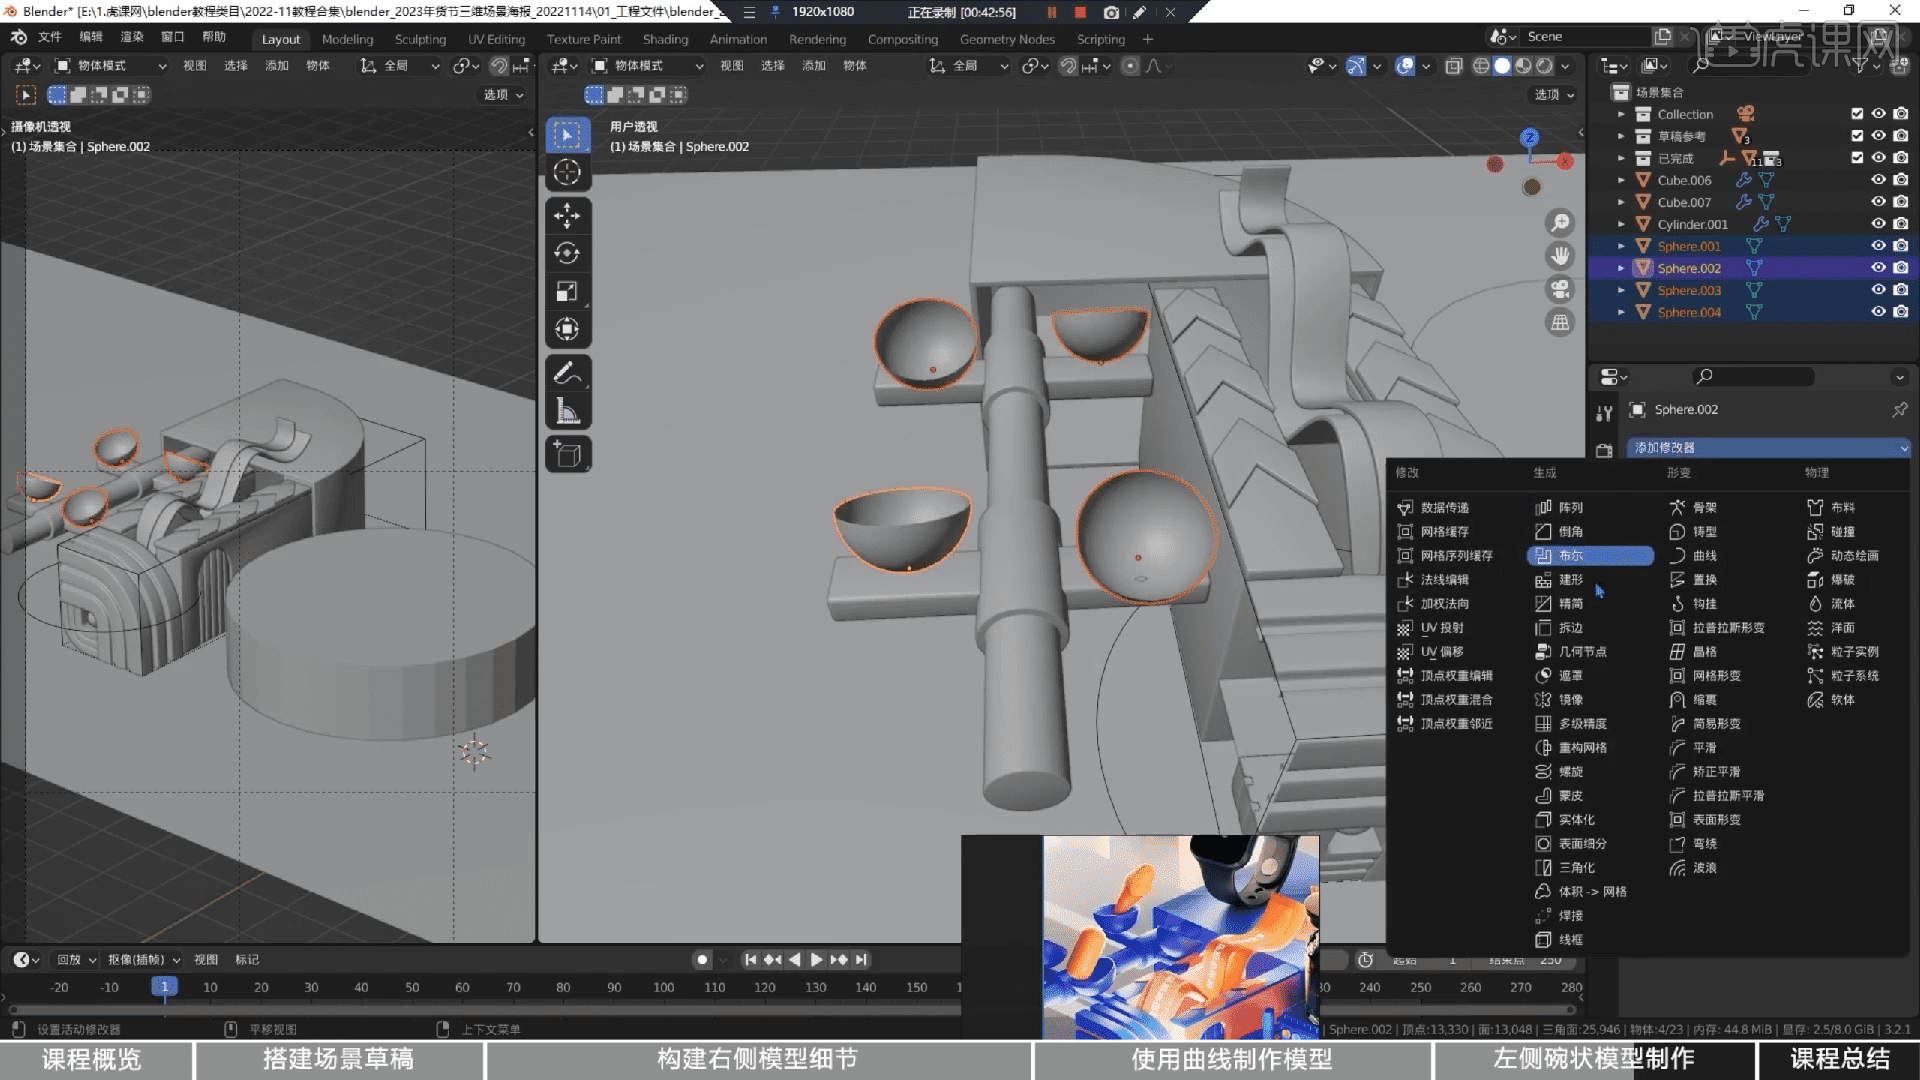1920x1080 pixels.
Task: Click the zoom view magnifier icon
Action: (x=1559, y=223)
